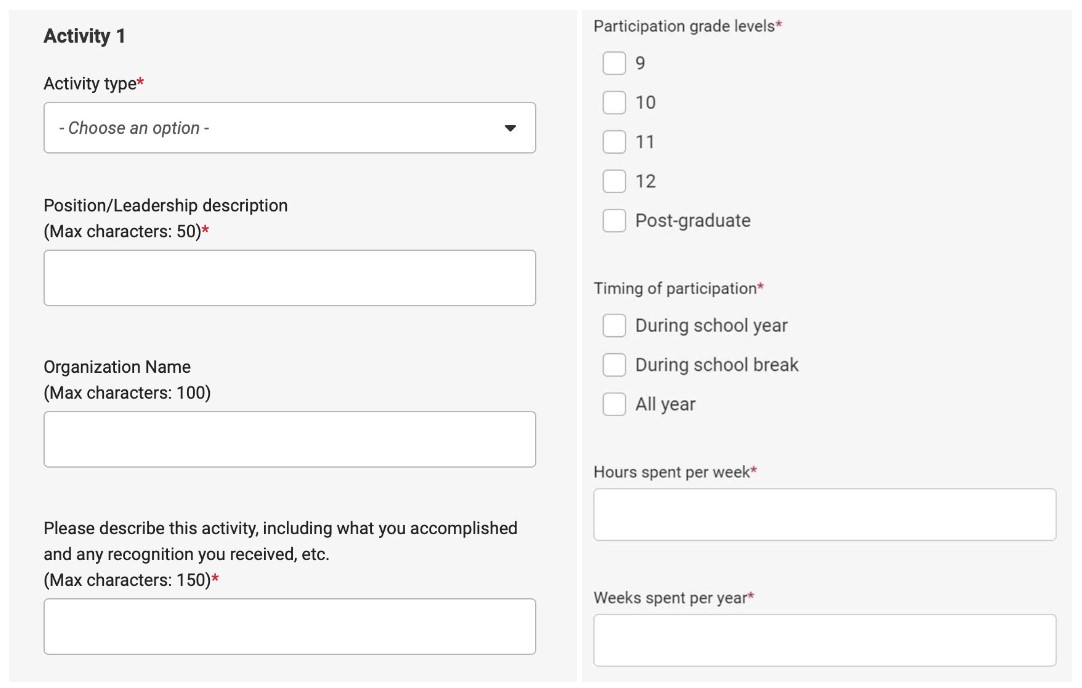This screenshot has height=688, width=1082.
Task: Select During school year checkbox
Action: point(614,325)
